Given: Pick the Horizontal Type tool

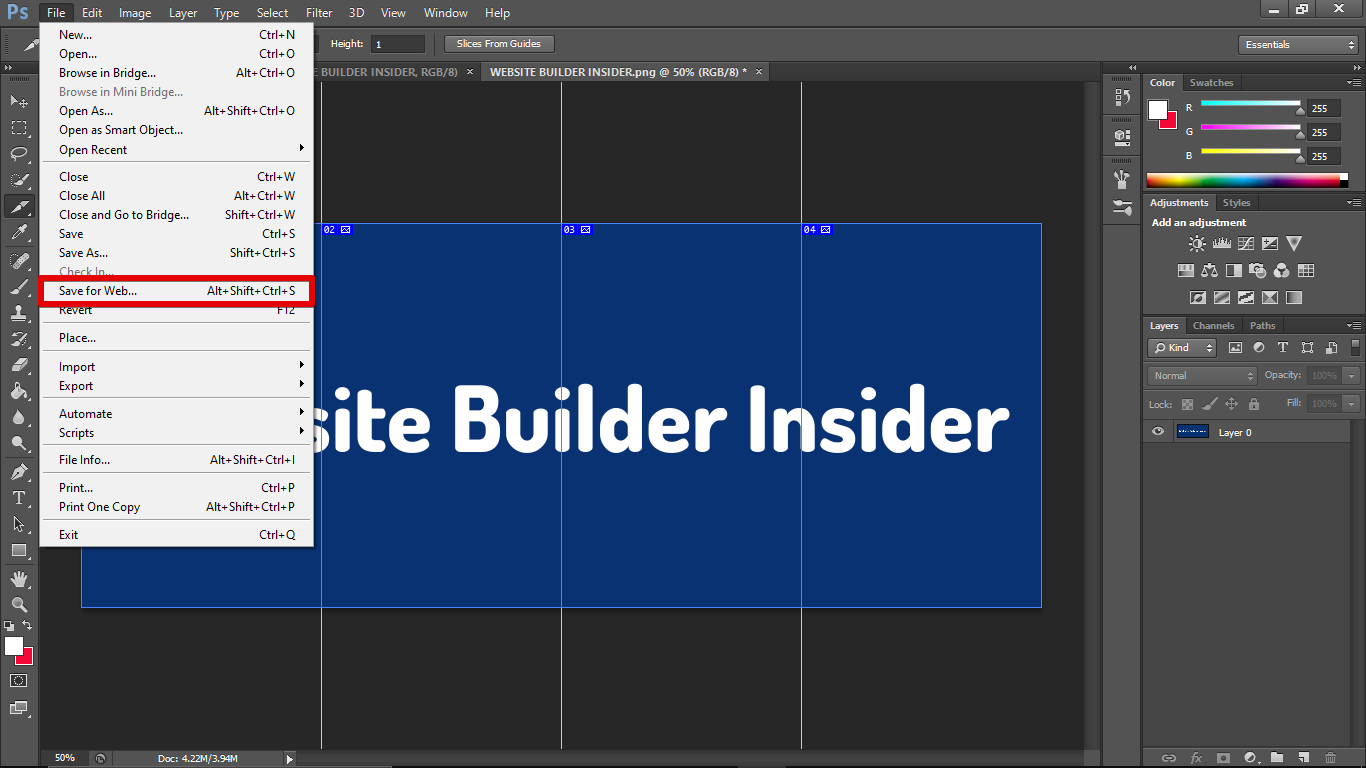Looking at the screenshot, I should point(19,497).
